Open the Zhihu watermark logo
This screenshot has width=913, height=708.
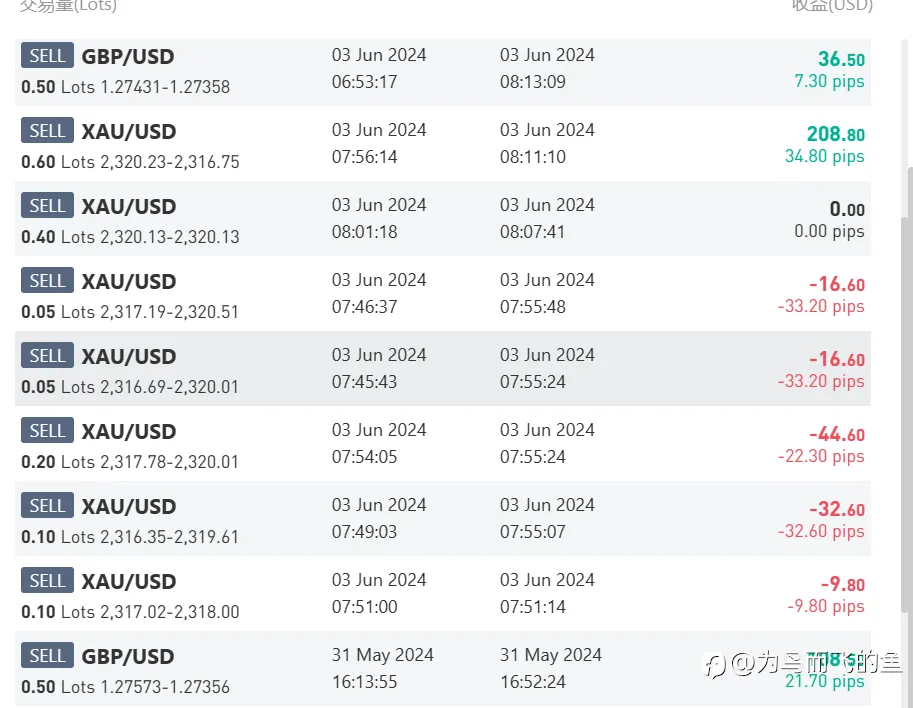tap(714, 665)
